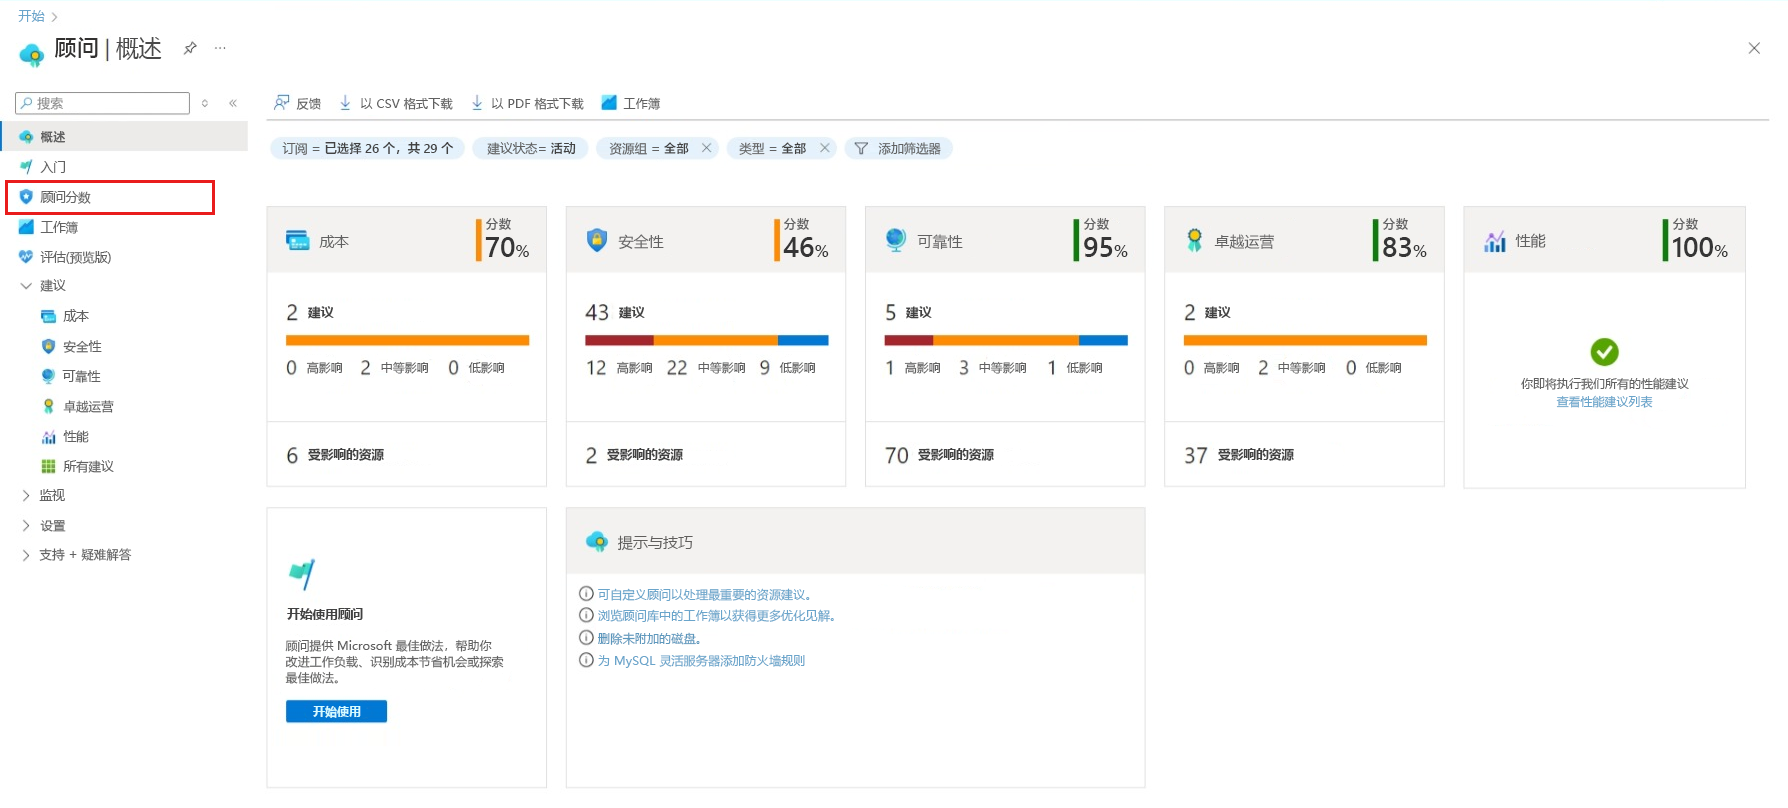
Task: Click the 83% operational excellence score
Action: [x=1404, y=248]
